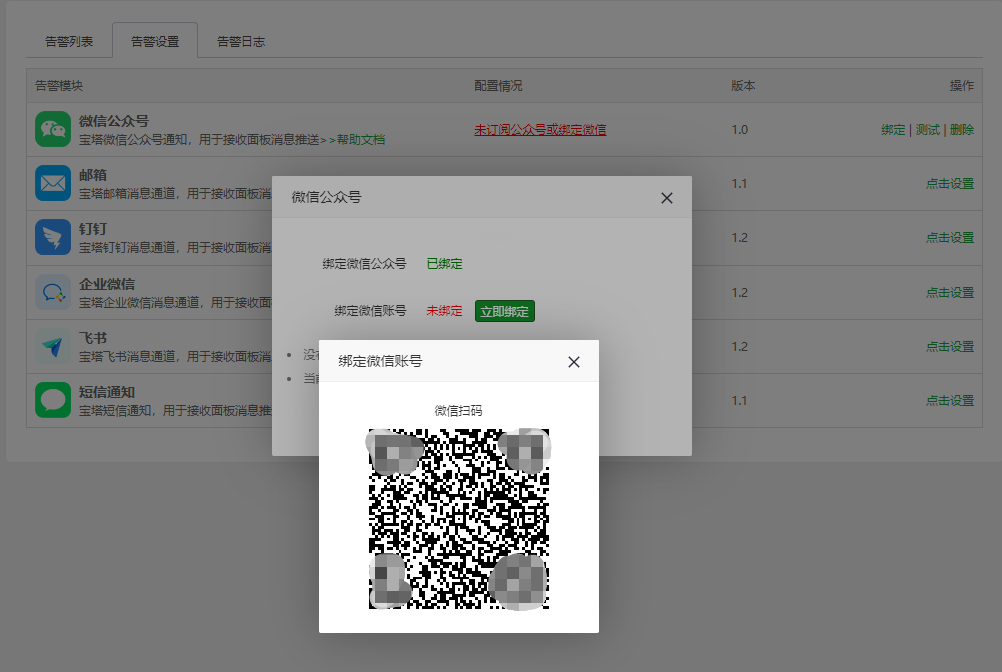This screenshot has width=1002, height=672.
Task: Click 点击设置 for the 短信通知 row
Action: [950, 401]
